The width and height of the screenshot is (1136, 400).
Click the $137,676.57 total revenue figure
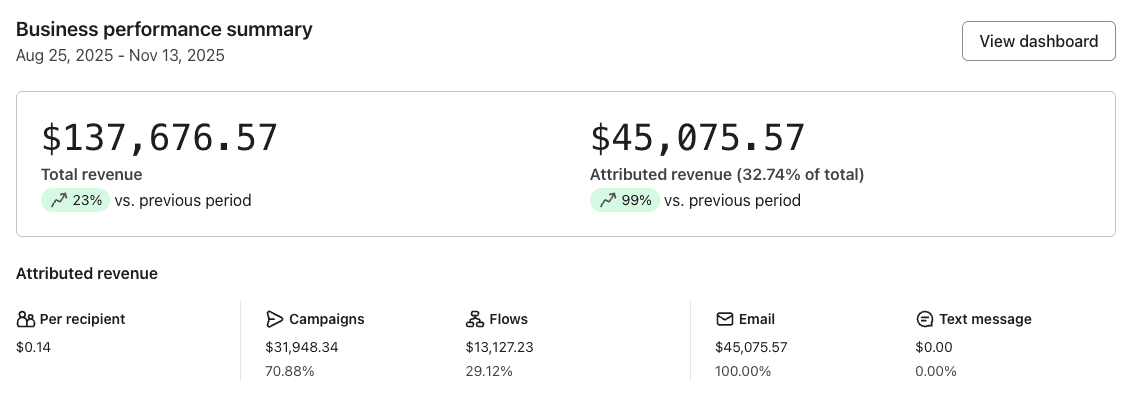[159, 138]
